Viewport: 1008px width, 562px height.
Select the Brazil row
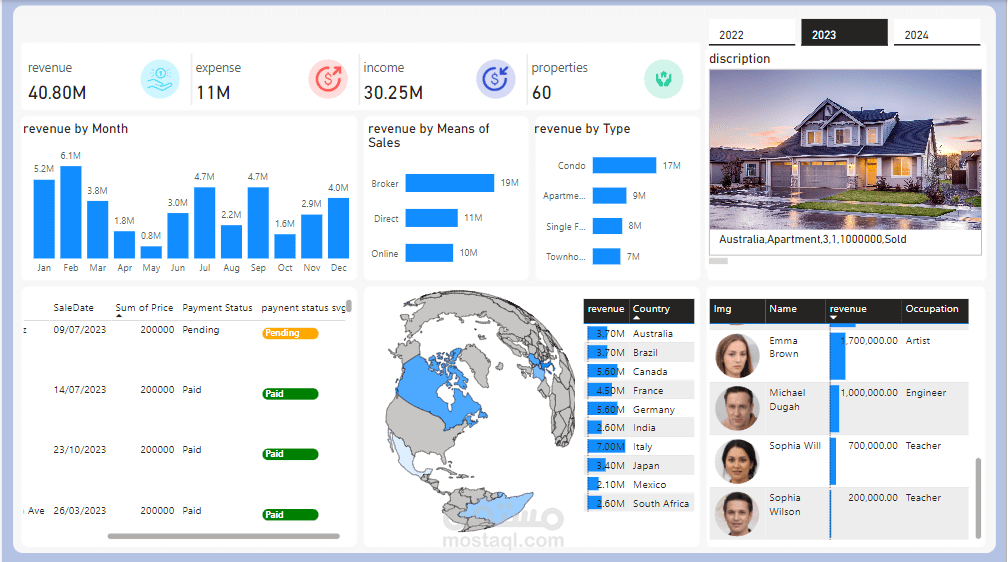click(639, 352)
